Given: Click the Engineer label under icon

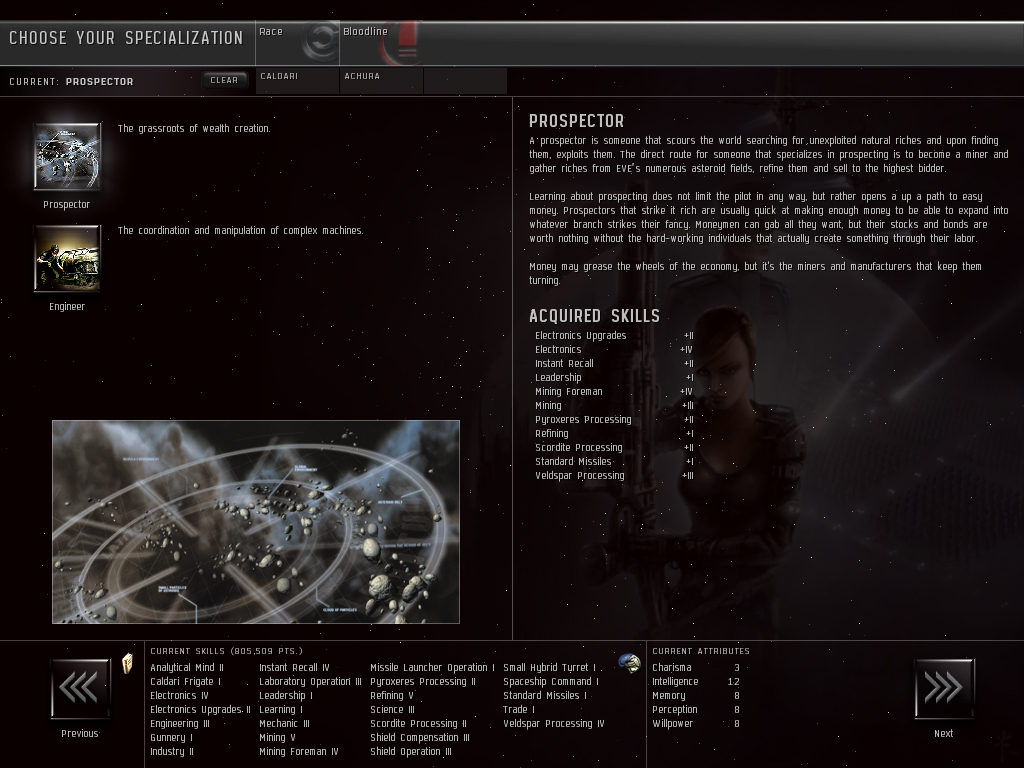Looking at the screenshot, I should (x=67, y=306).
